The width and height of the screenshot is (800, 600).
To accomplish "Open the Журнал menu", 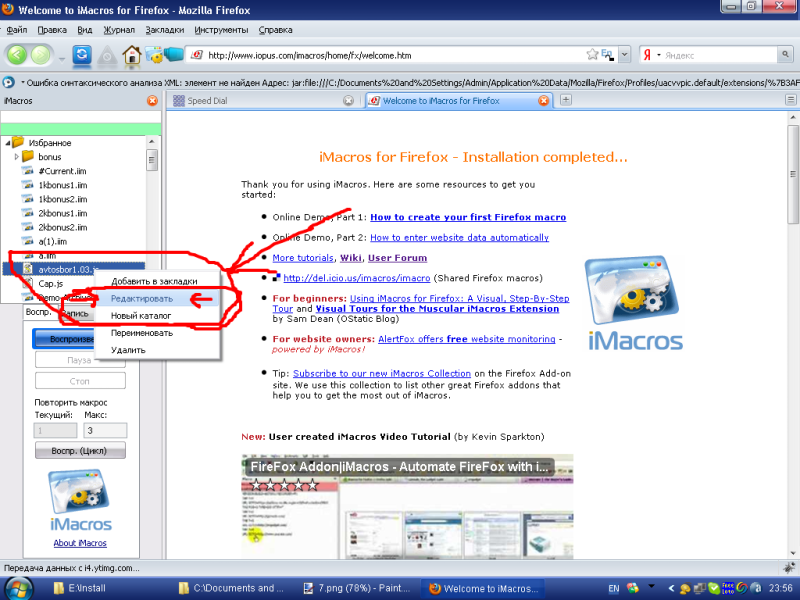I will (x=119, y=30).
